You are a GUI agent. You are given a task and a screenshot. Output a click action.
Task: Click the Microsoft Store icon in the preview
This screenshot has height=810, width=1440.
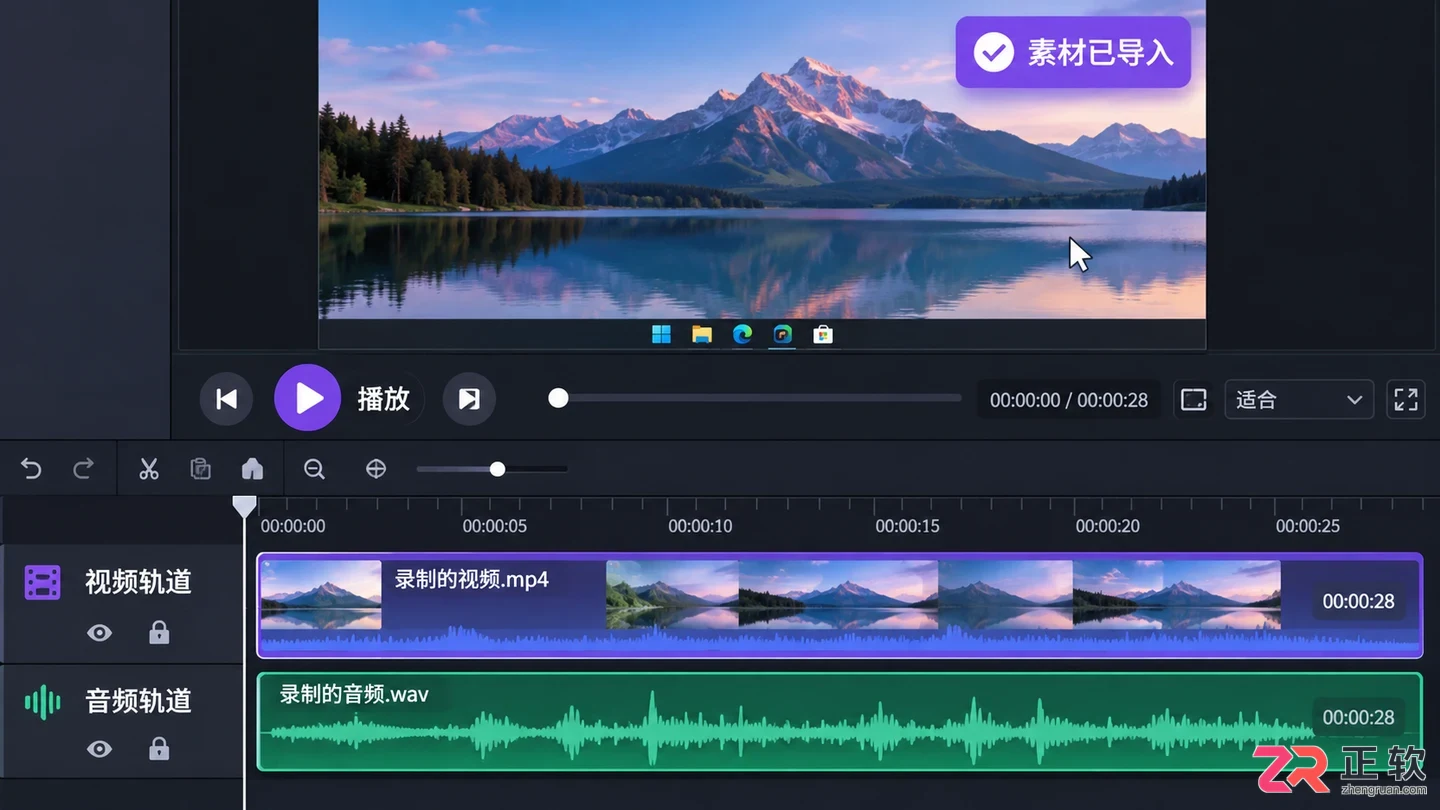823,334
